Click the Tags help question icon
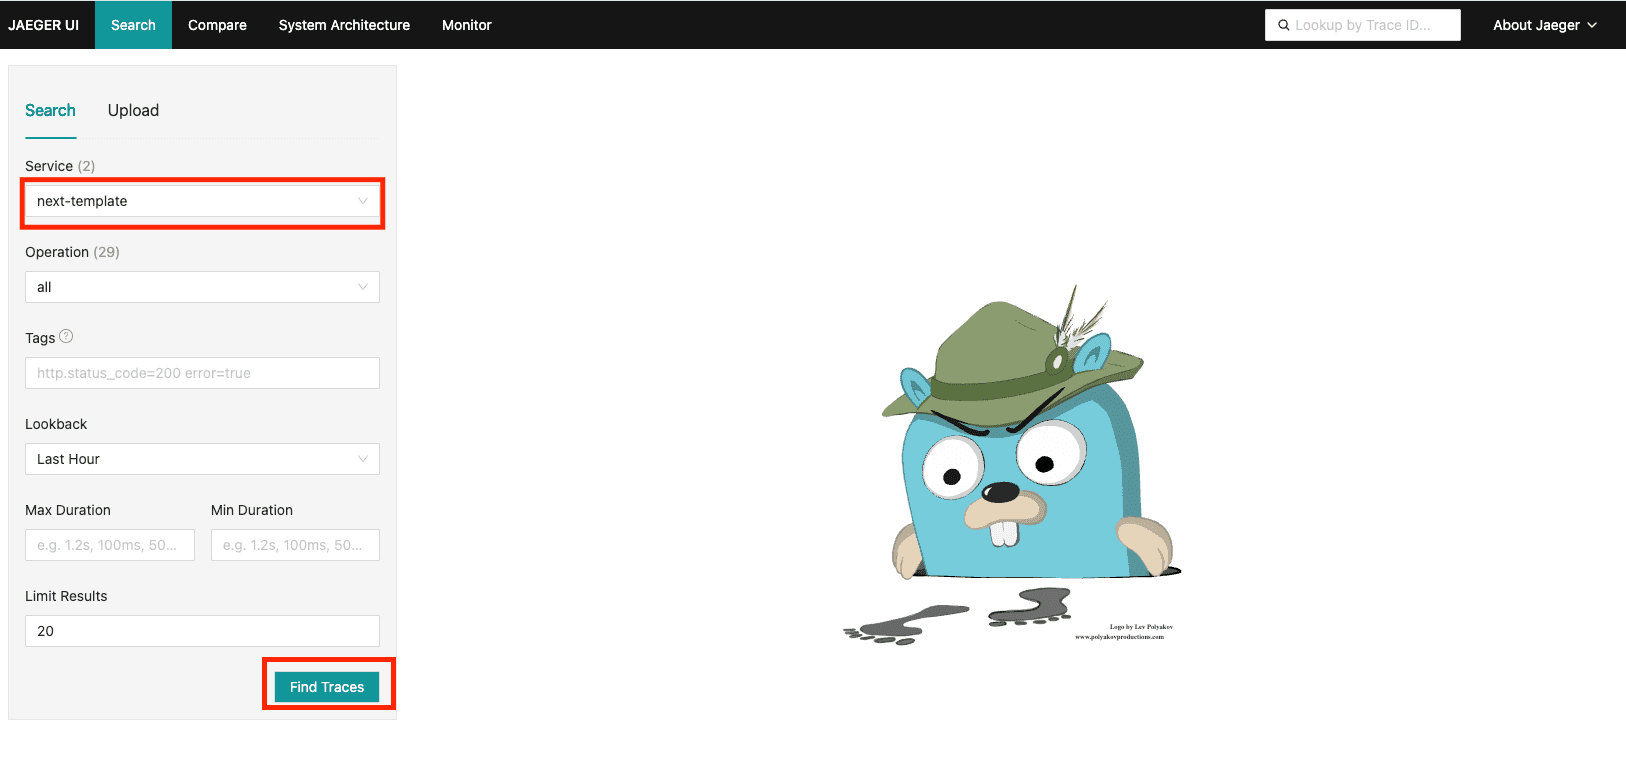 pyautogui.click(x=66, y=337)
